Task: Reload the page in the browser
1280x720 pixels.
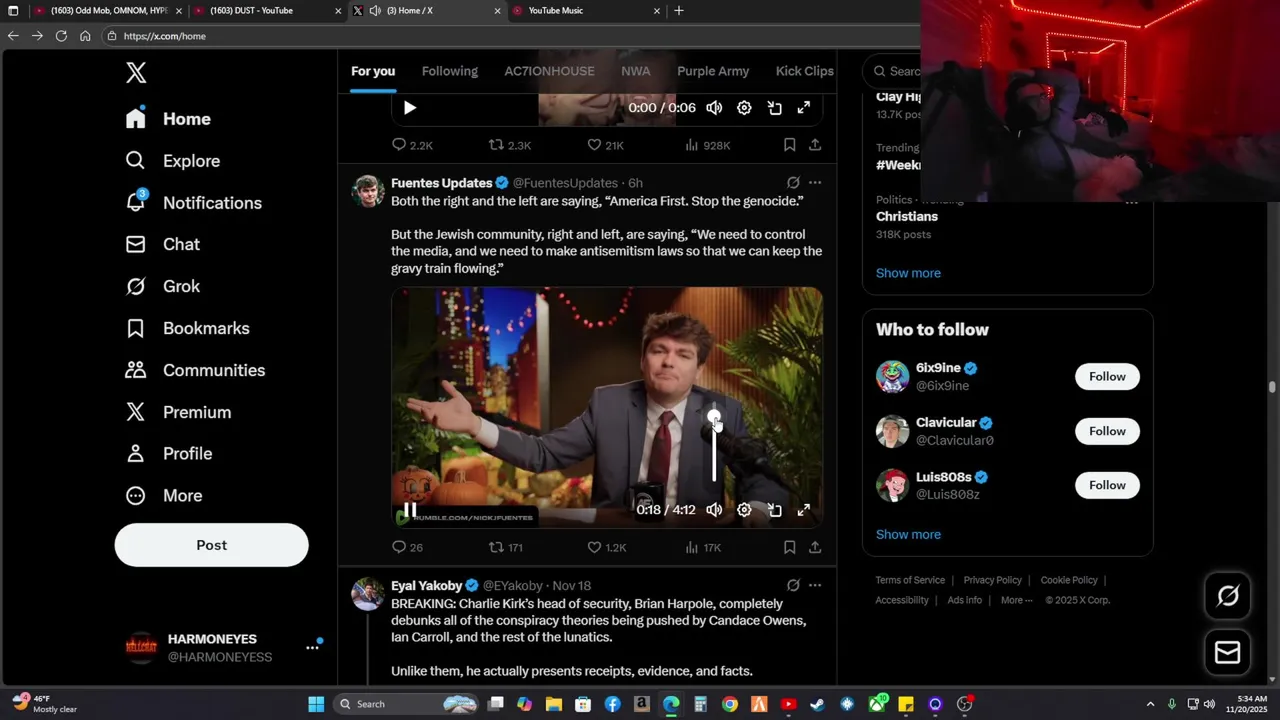Action: click(61, 36)
